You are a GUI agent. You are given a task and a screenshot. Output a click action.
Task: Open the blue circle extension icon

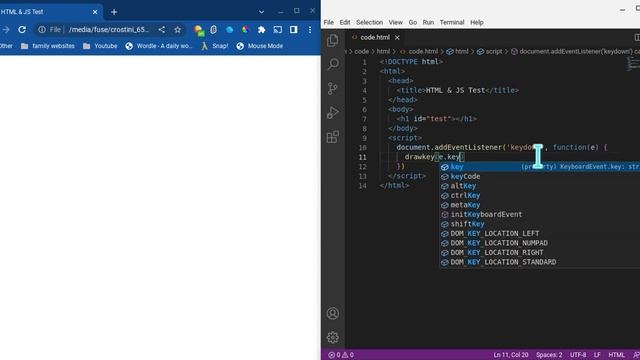229,29
